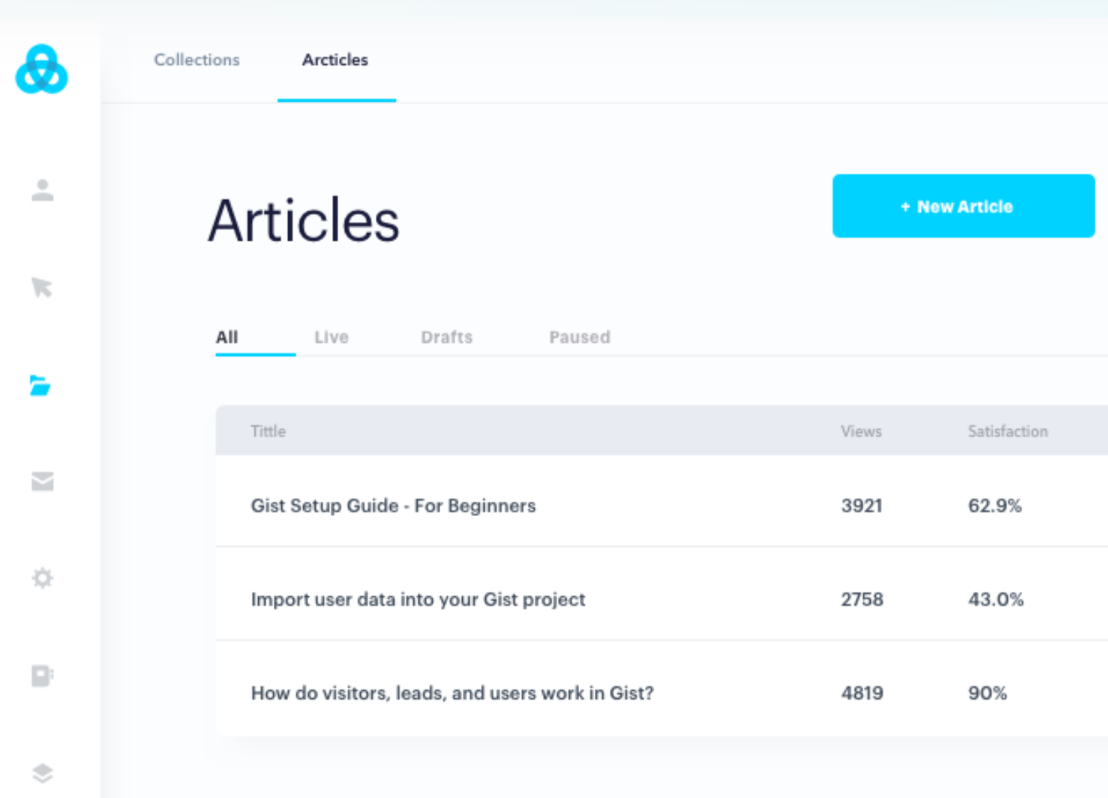This screenshot has width=1108, height=798.
Task: Filter articles by Live status
Action: coord(331,337)
